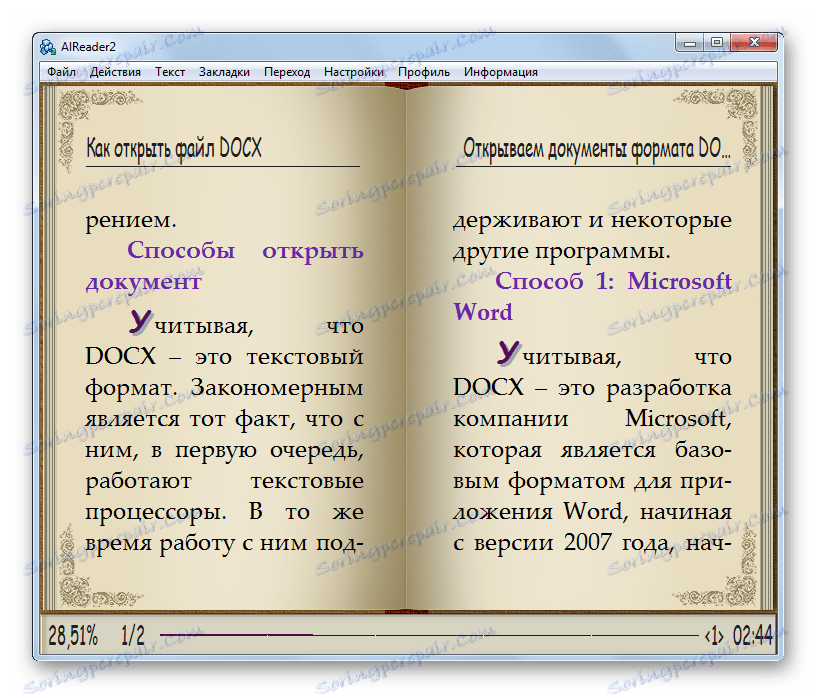This screenshot has width=817, height=694.
Task: Open the Профиль menu
Action: 424,72
